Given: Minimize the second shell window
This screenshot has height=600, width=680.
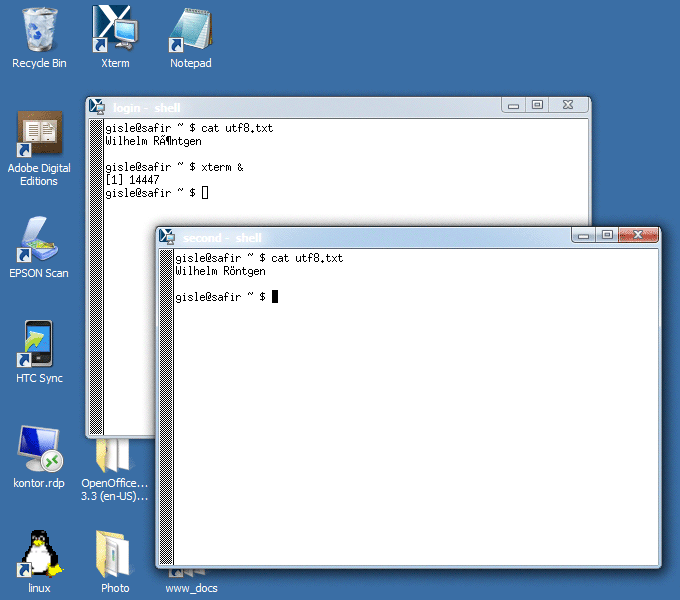Looking at the screenshot, I should pos(584,235).
